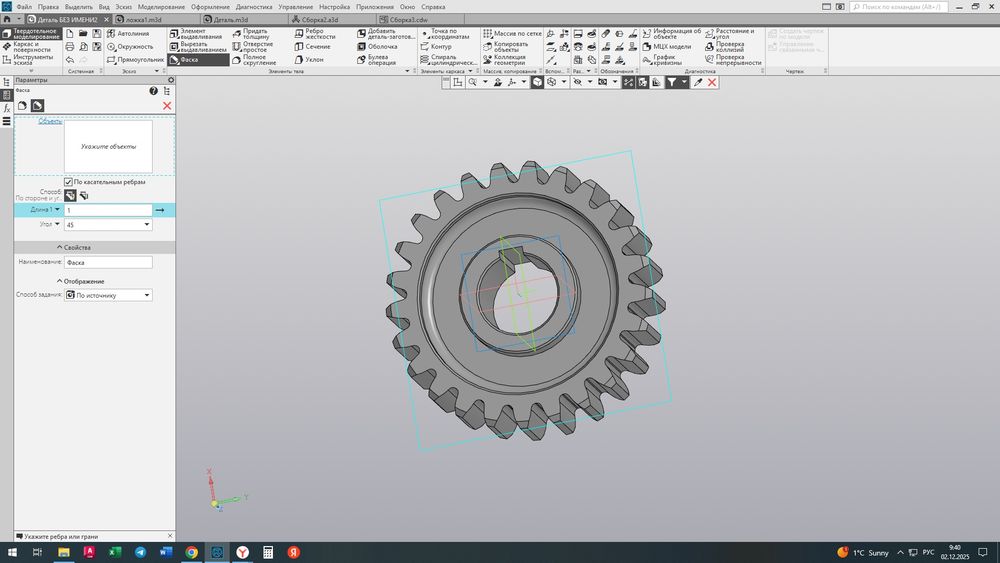The width and height of the screenshot is (1000, 563).
Task: Toggle shaded cube display mode in view toolbar
Action: [x=538, y=82]
